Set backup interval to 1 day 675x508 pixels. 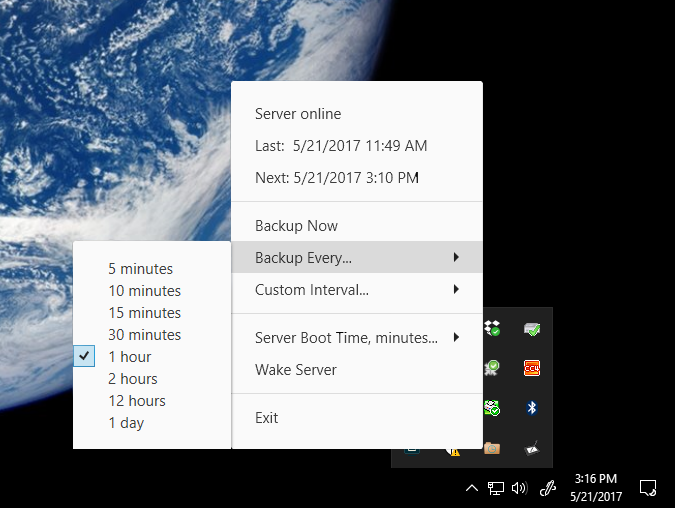152,423
